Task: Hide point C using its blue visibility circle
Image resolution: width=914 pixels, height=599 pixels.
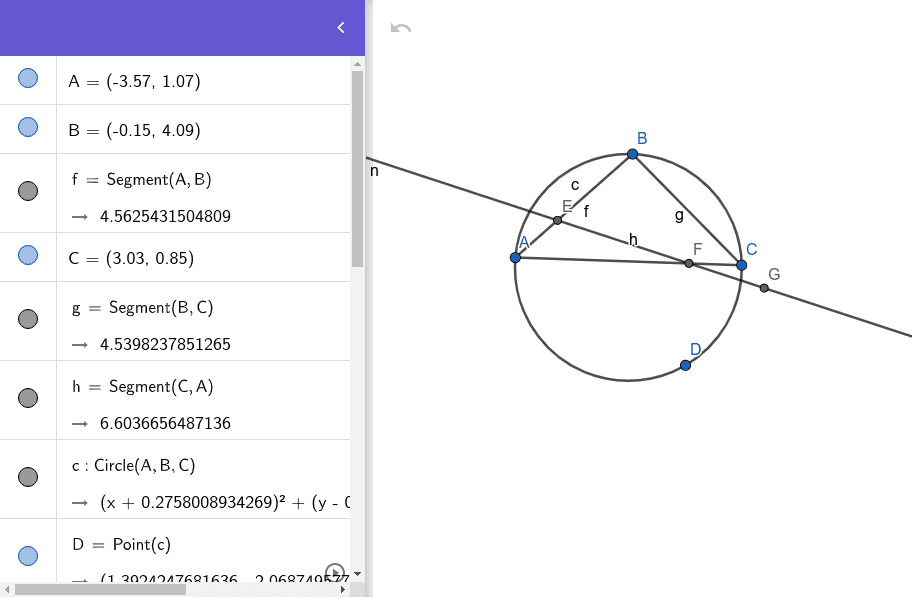Action: pyautogui.click(x=28, y=254)
